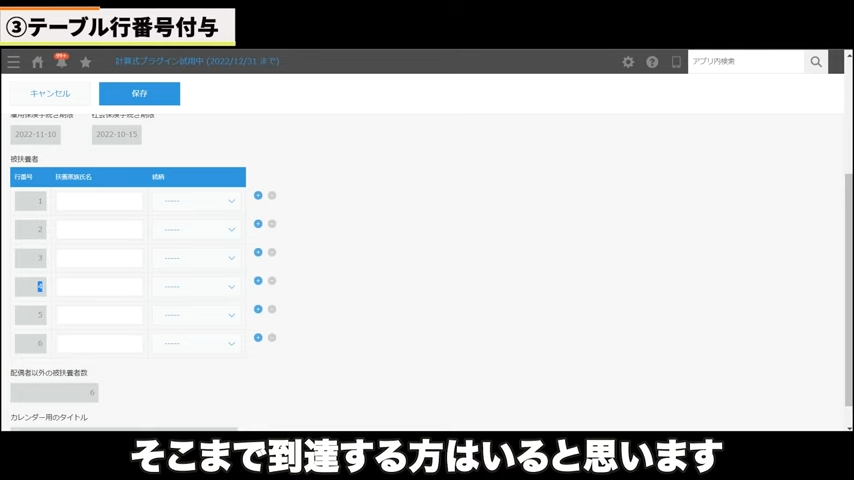
Task: Click the 2022-11-10 date field
Action: 35,135
